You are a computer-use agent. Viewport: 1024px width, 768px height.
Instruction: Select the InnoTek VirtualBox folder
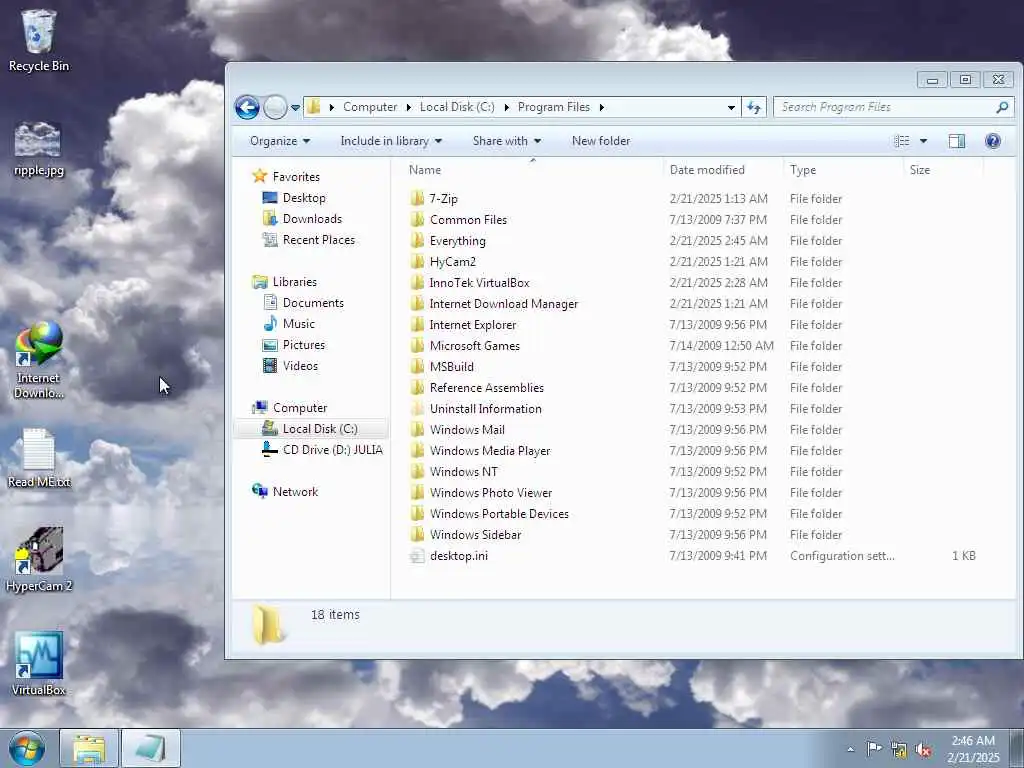[x=479, y=283]
